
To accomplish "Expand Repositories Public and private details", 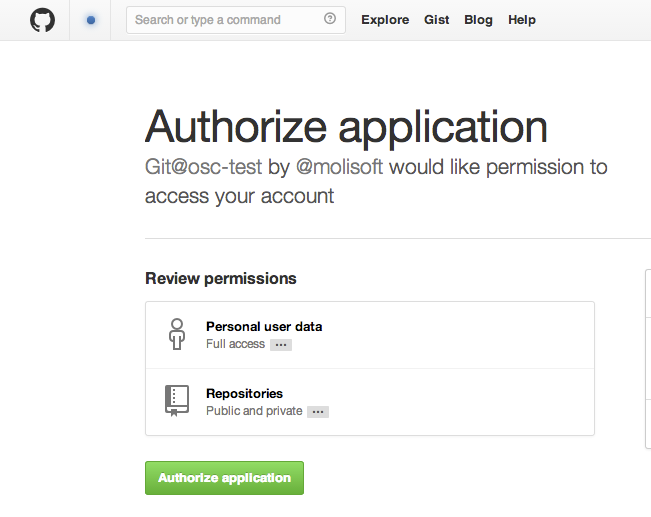I will click(x=318, y=412).
